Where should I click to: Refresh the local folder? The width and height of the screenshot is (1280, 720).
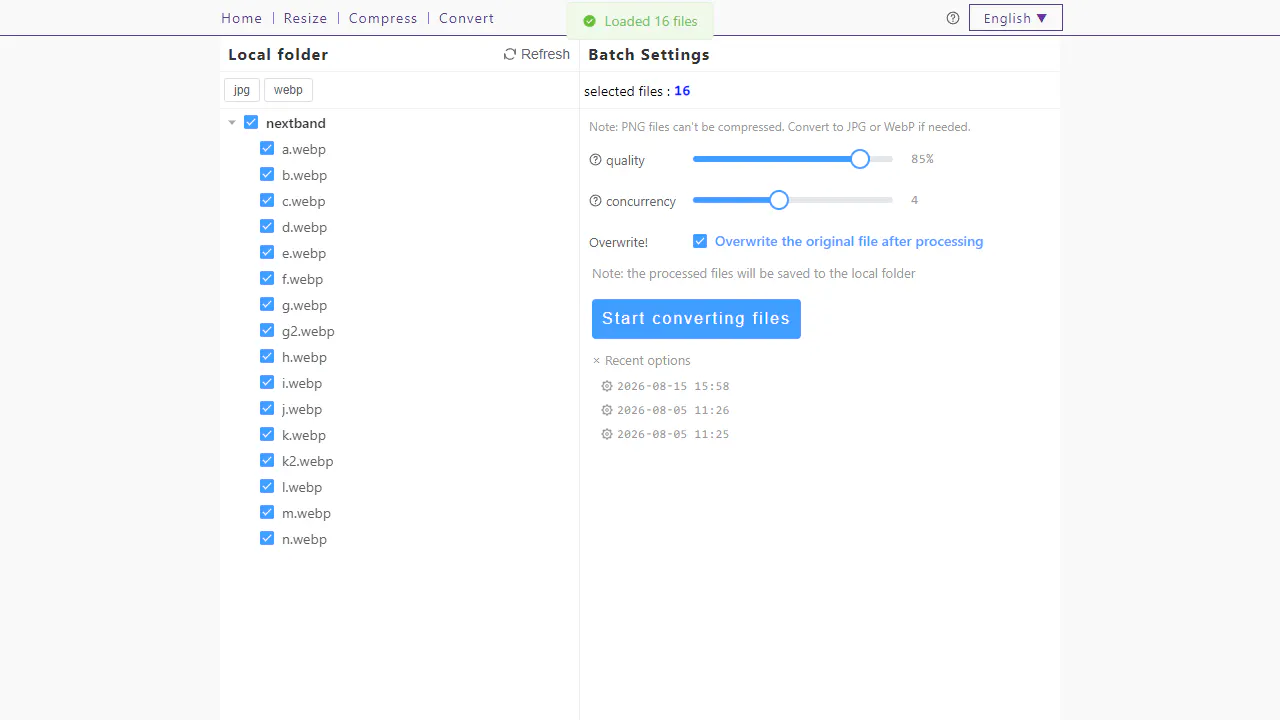[x=537, y=54]
